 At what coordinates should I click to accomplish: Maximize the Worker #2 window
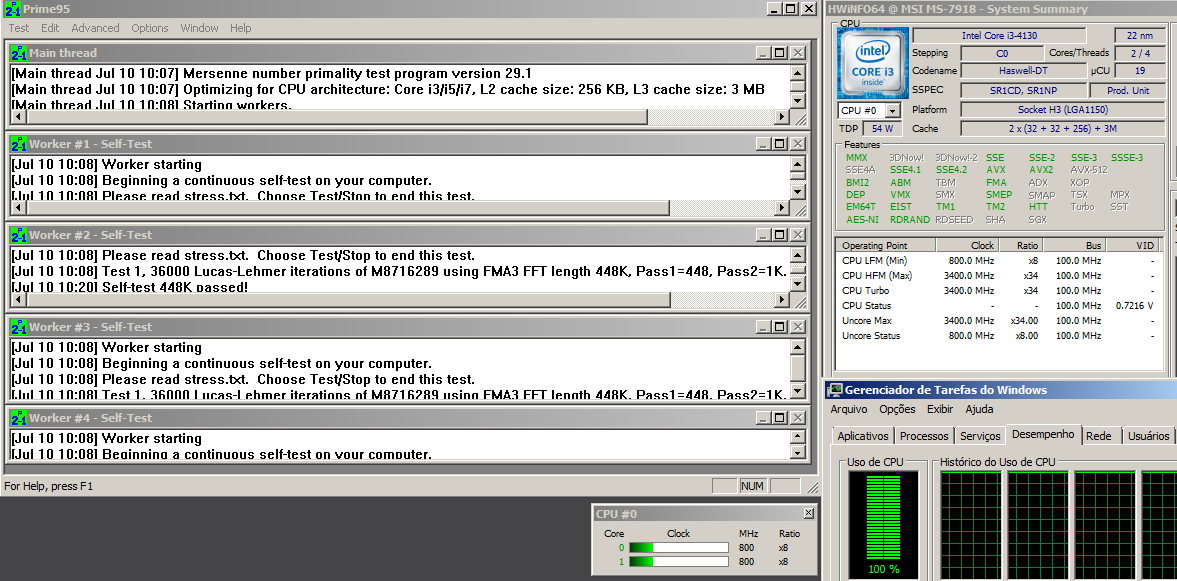pyautogui.click(x=779, y=235)
